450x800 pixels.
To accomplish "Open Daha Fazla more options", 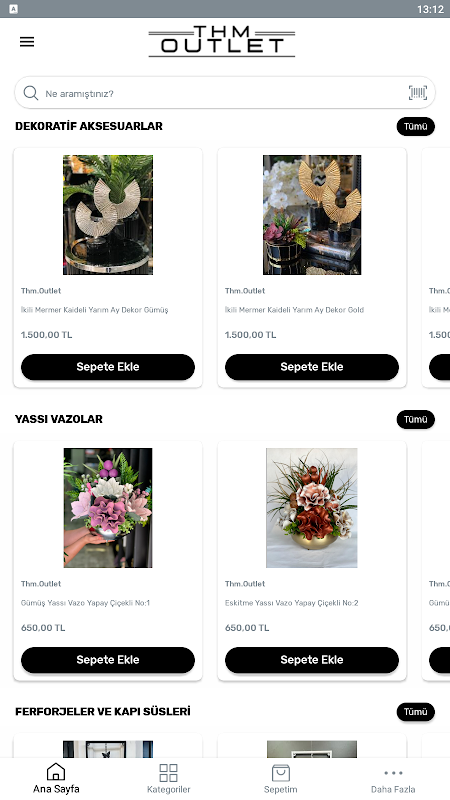I will click(x=393, y=779).
